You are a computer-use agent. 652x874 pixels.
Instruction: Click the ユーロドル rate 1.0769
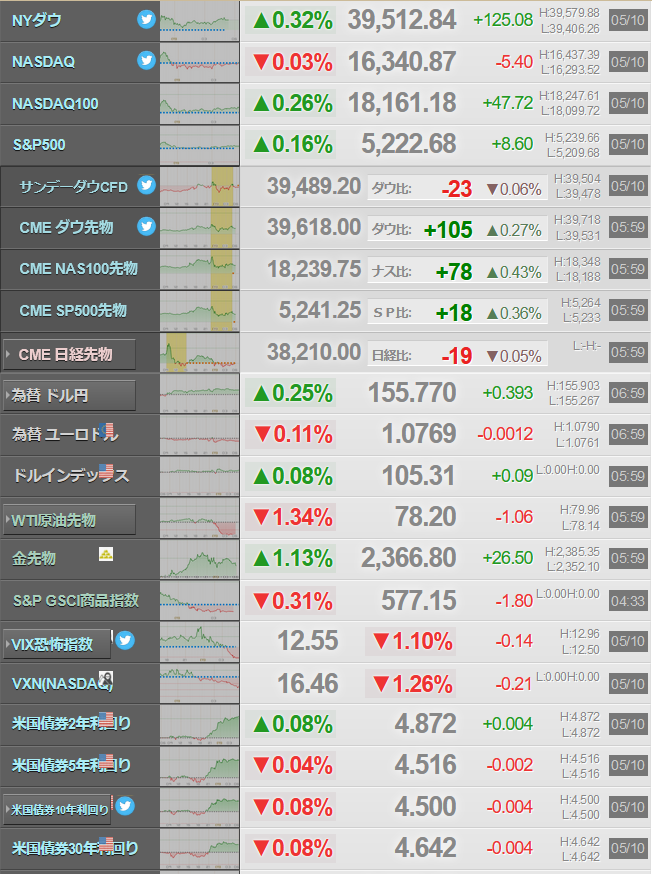click(x=419, y=434)
